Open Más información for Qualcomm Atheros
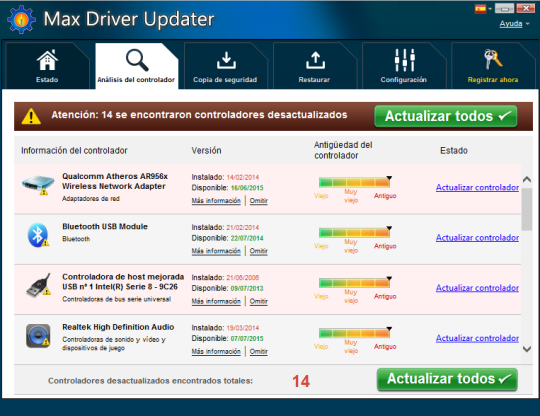The width and height of the screenshot is (540, 416). [x=216, y=201]
